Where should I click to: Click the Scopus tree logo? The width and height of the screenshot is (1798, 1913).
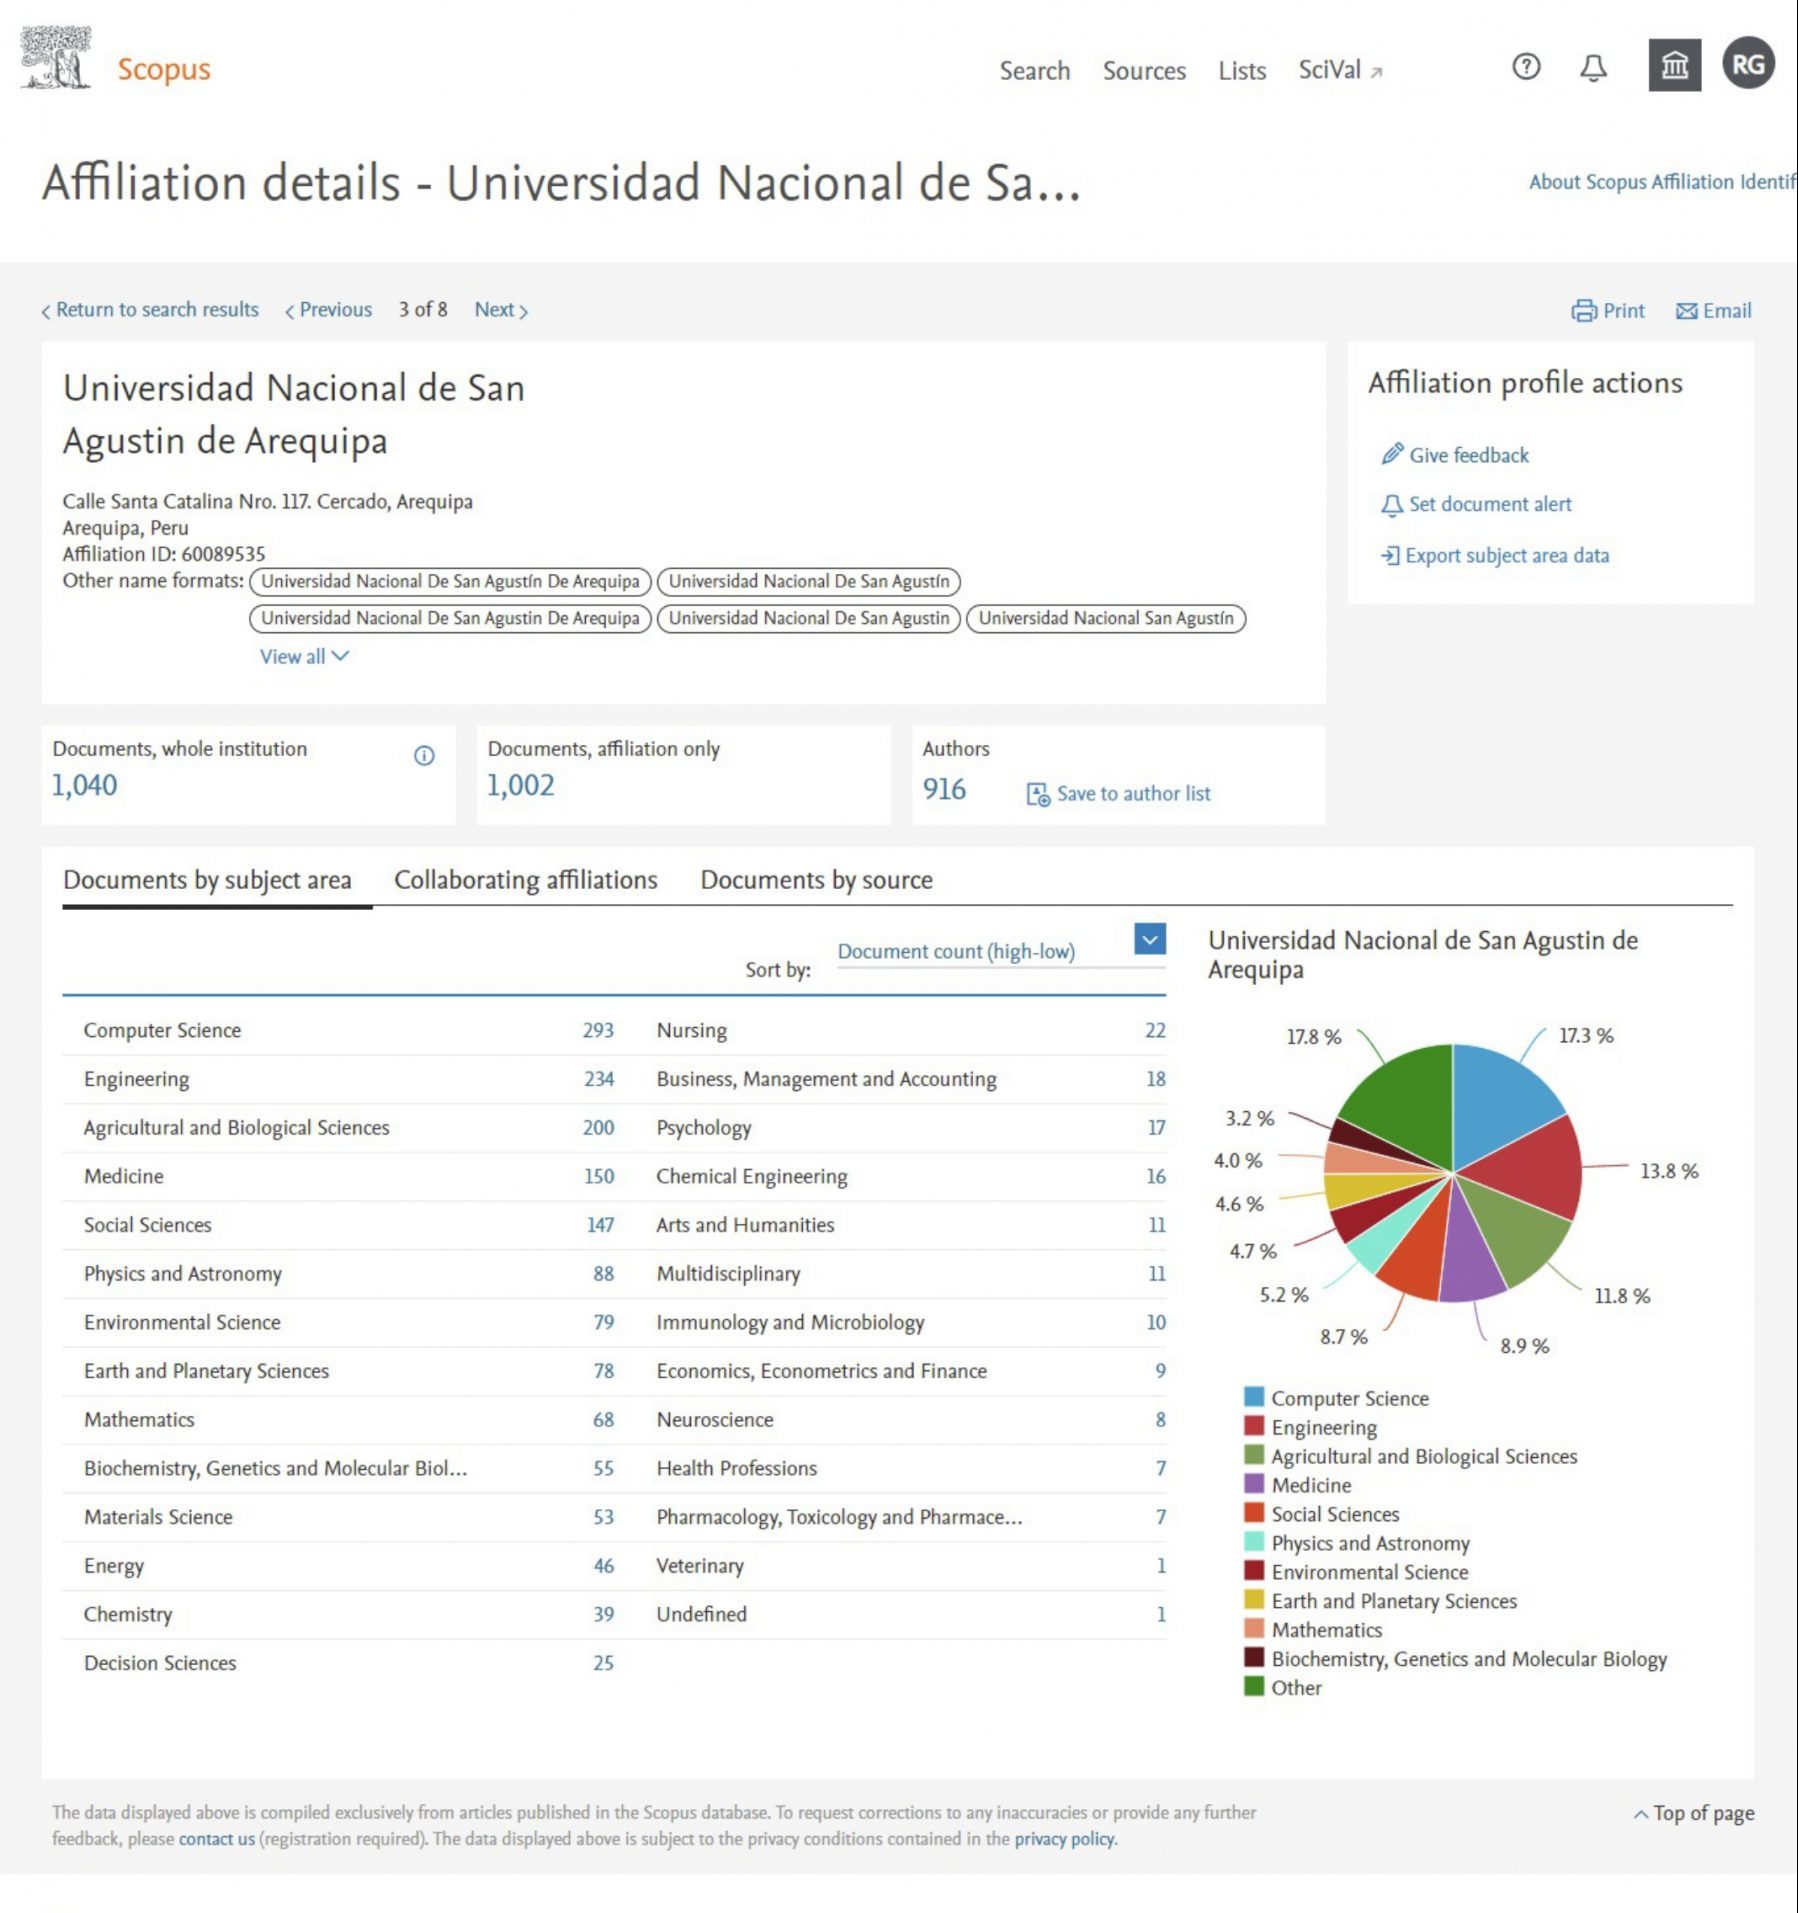tap(56, 59)
